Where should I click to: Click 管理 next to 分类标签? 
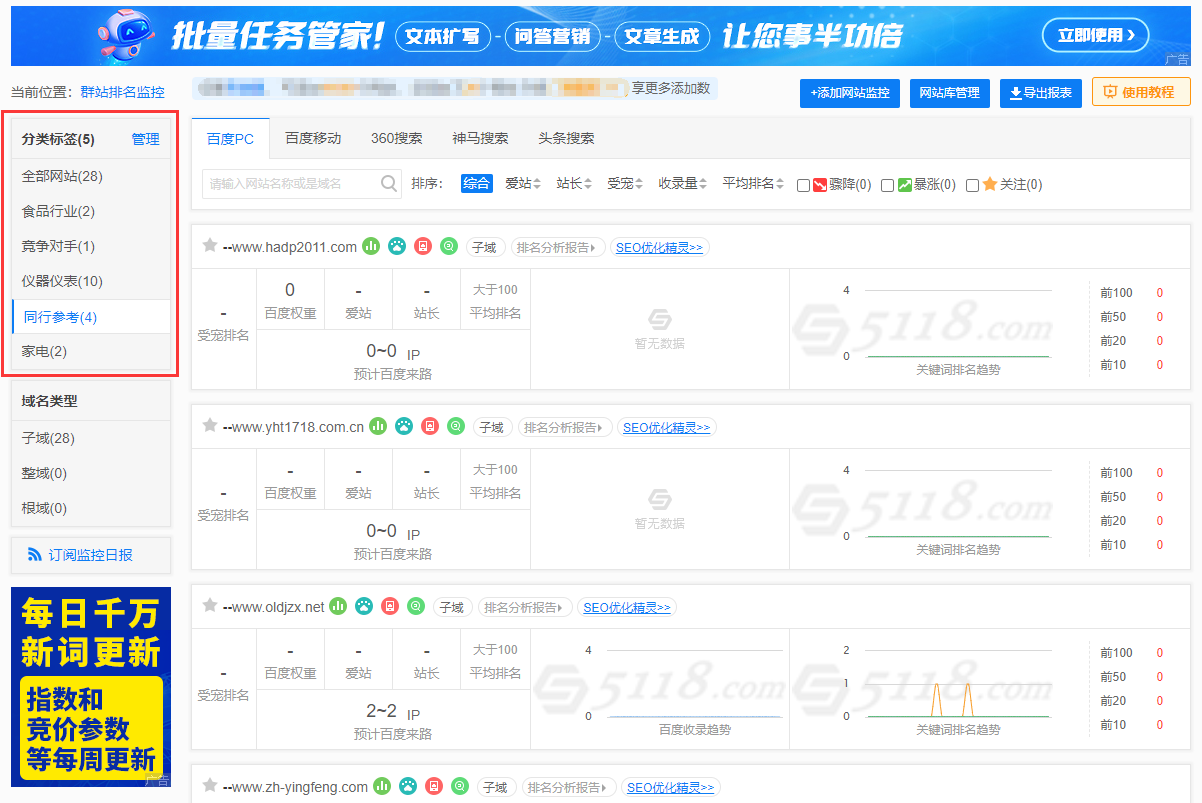(146, 139)
